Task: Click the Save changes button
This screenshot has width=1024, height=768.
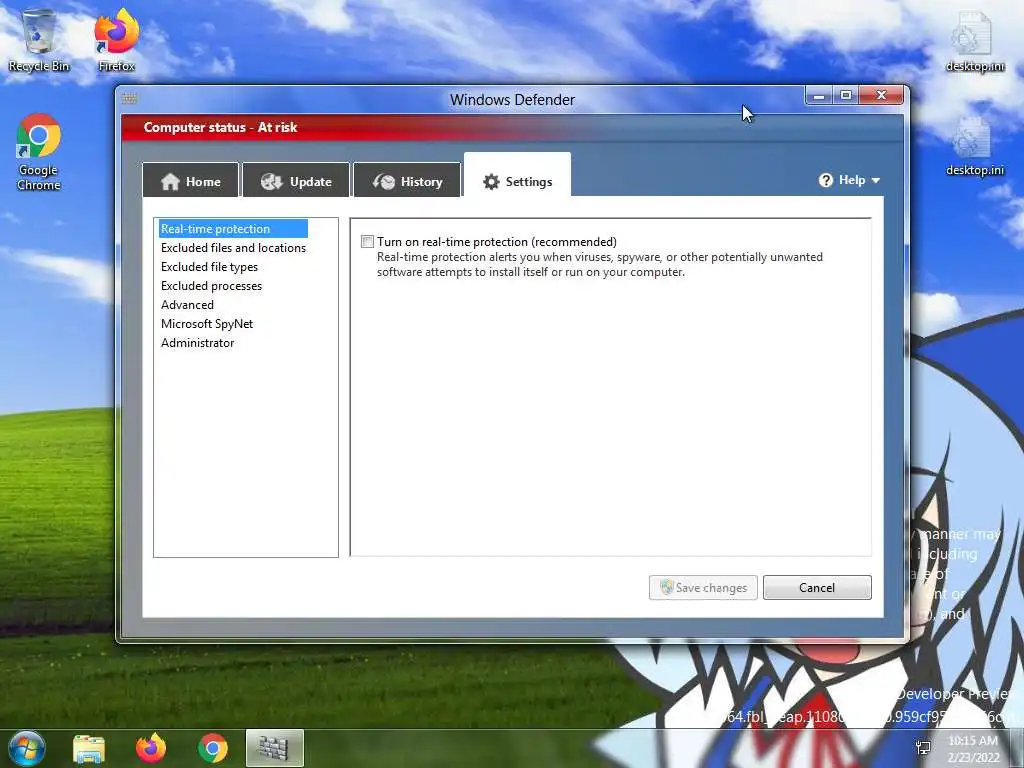Action: point(703,587)
